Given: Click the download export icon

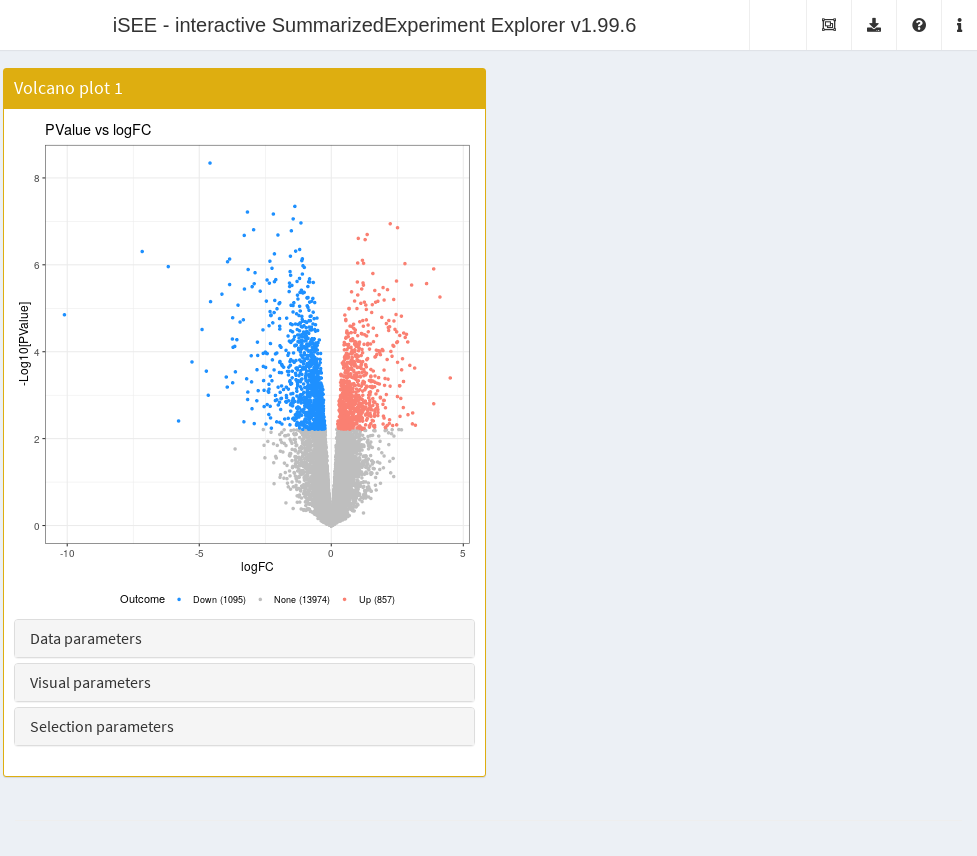Looking at the screenshot, I should tap(874, 25).
